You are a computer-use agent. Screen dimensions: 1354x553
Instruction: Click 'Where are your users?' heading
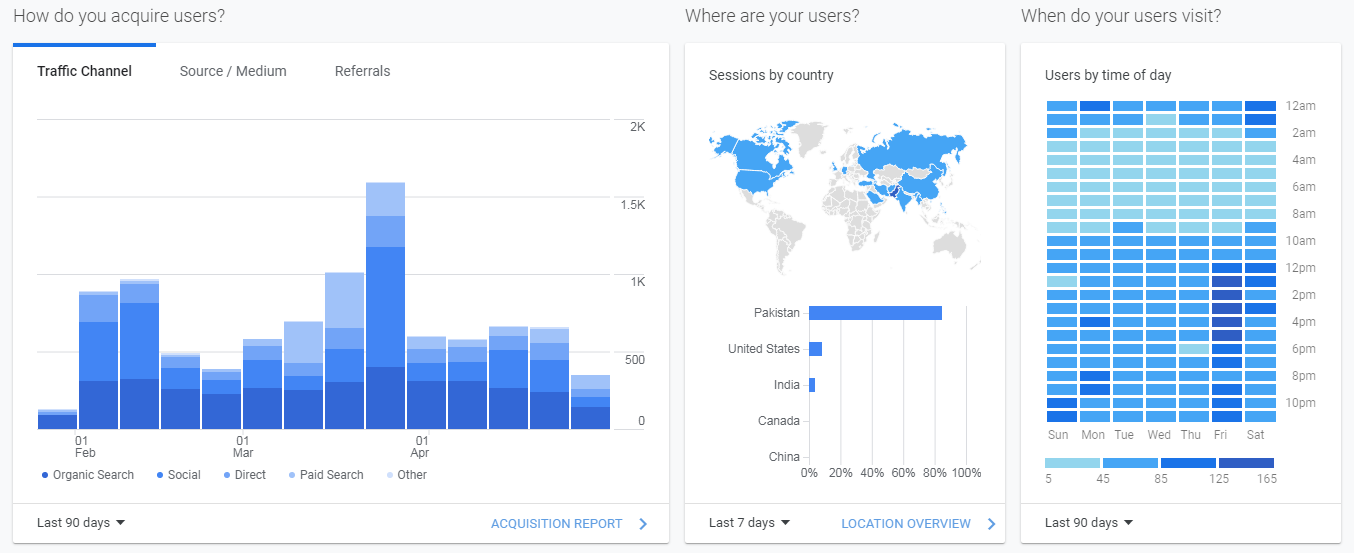pyautogui.click(x=772, y=16)
